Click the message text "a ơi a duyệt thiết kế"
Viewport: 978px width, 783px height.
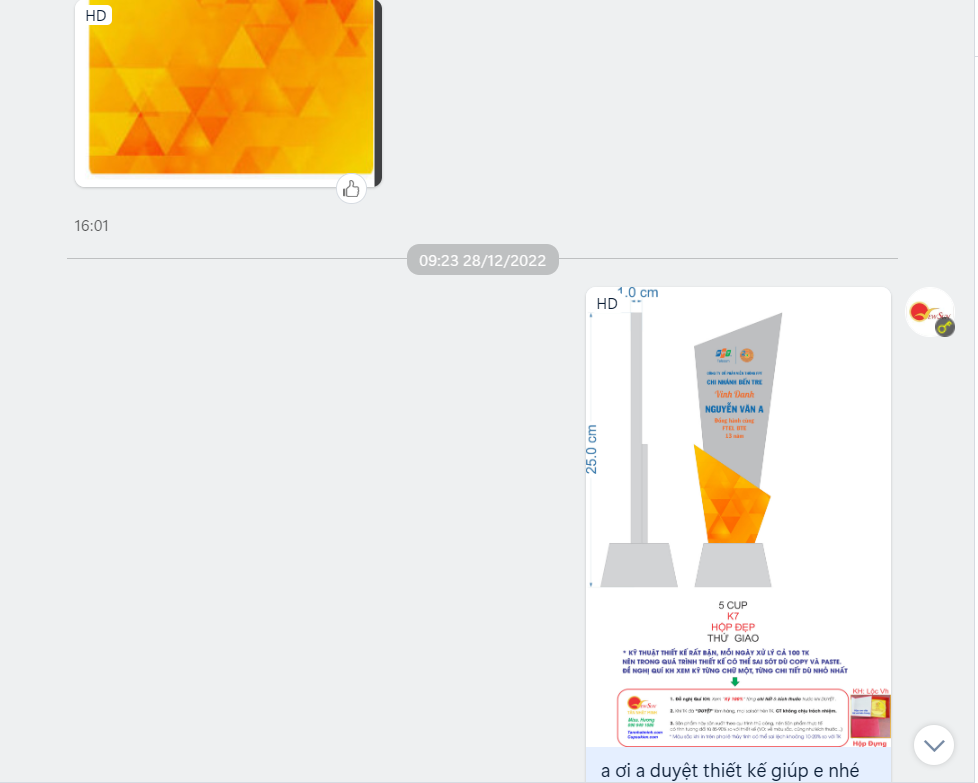(x=729, y=770)
